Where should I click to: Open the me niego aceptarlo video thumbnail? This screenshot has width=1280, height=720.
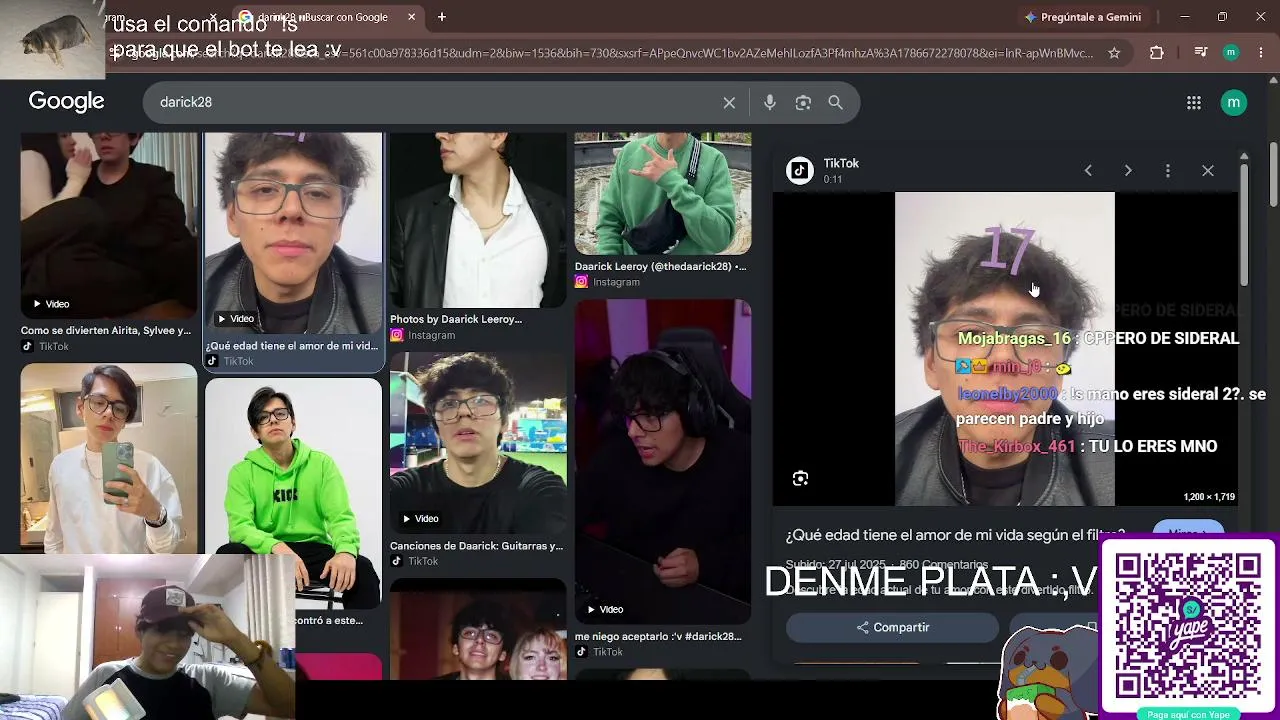(662, 462)
